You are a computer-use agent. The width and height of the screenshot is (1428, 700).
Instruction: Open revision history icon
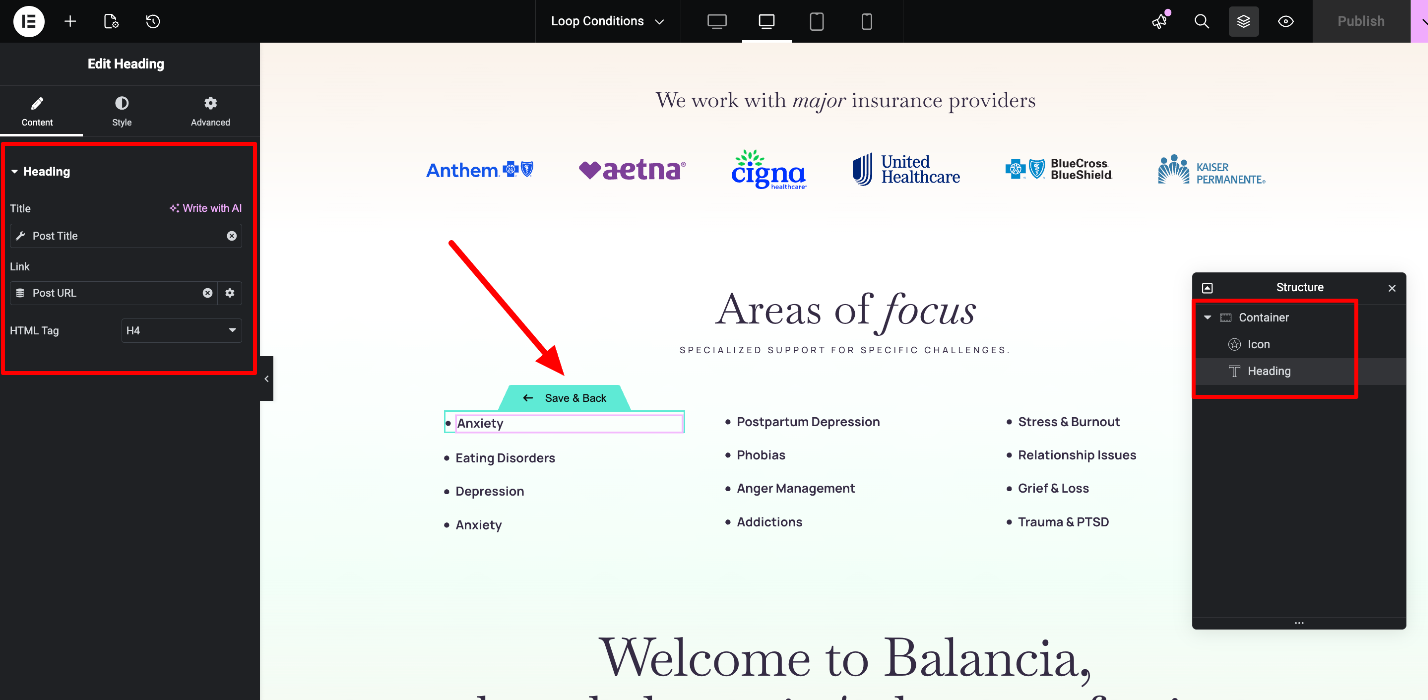tap(152, 21)
